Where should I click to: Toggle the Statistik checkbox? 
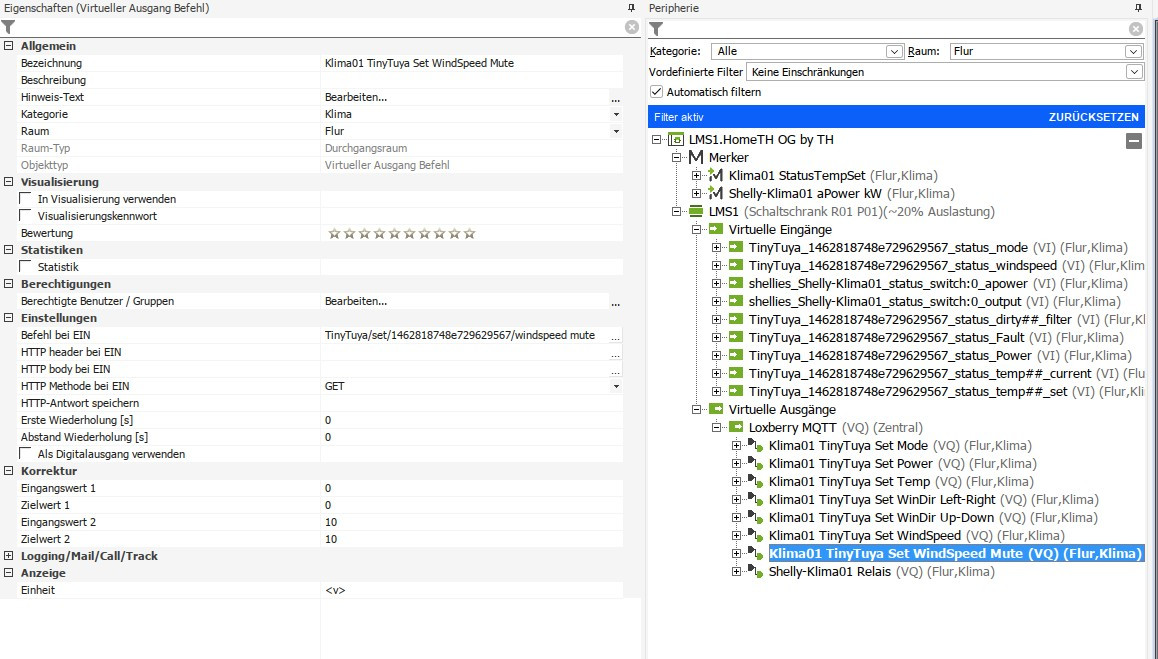26,267
